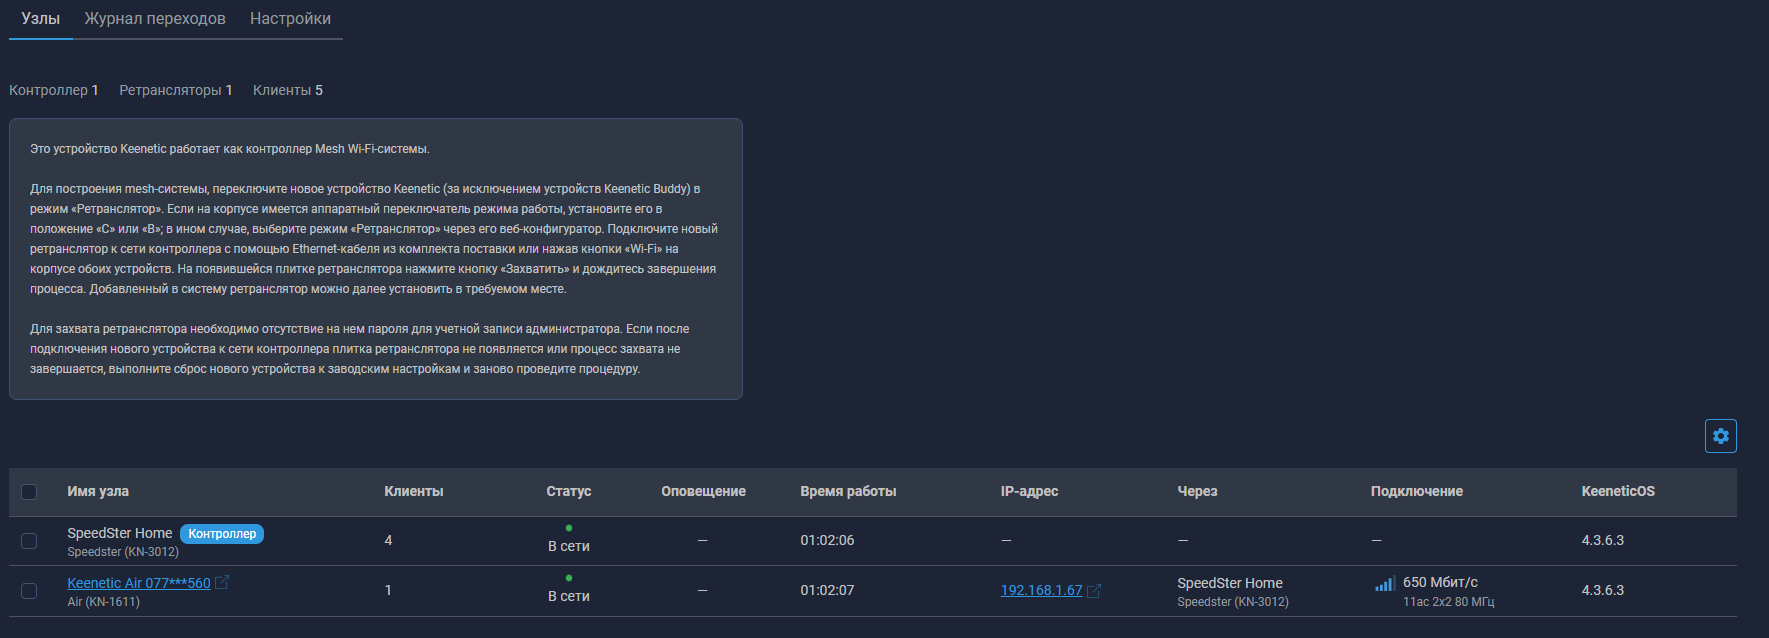The image size is (1769, 638).
Task: Click green online status dot for Keenetic Air
Action: coord(569,578)
